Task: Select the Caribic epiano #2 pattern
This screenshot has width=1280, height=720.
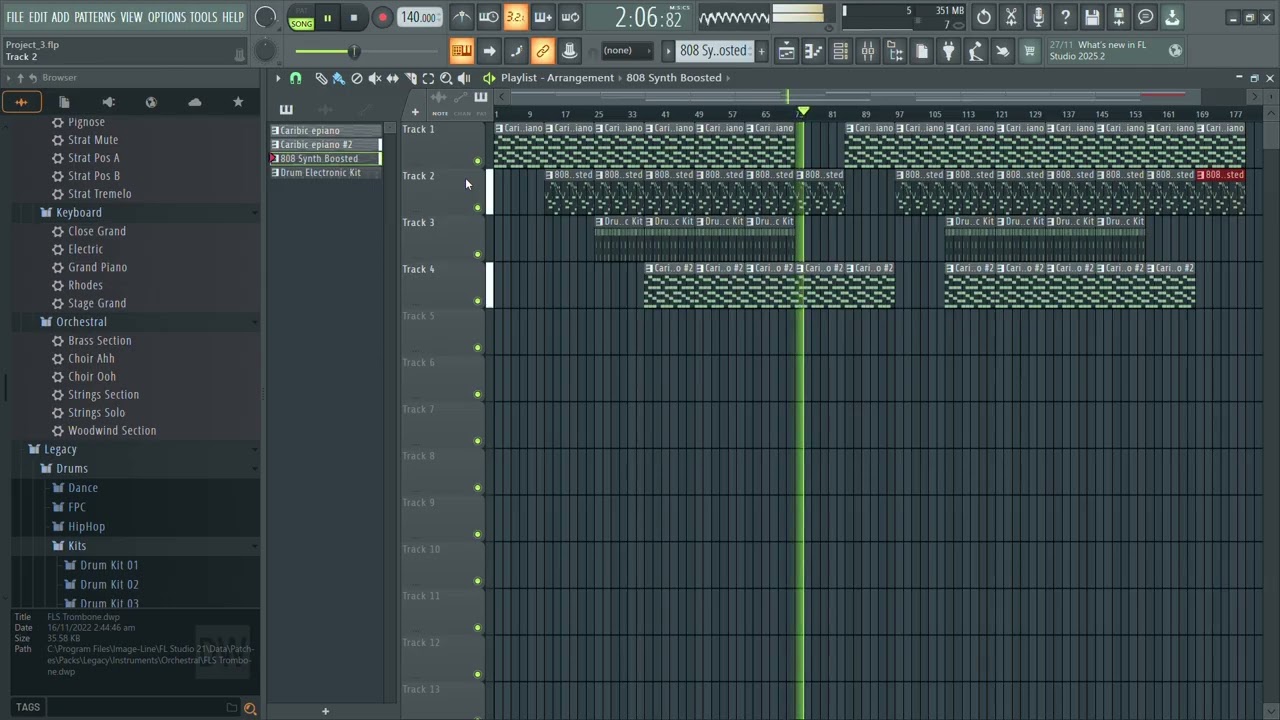Action: (326, 145)
